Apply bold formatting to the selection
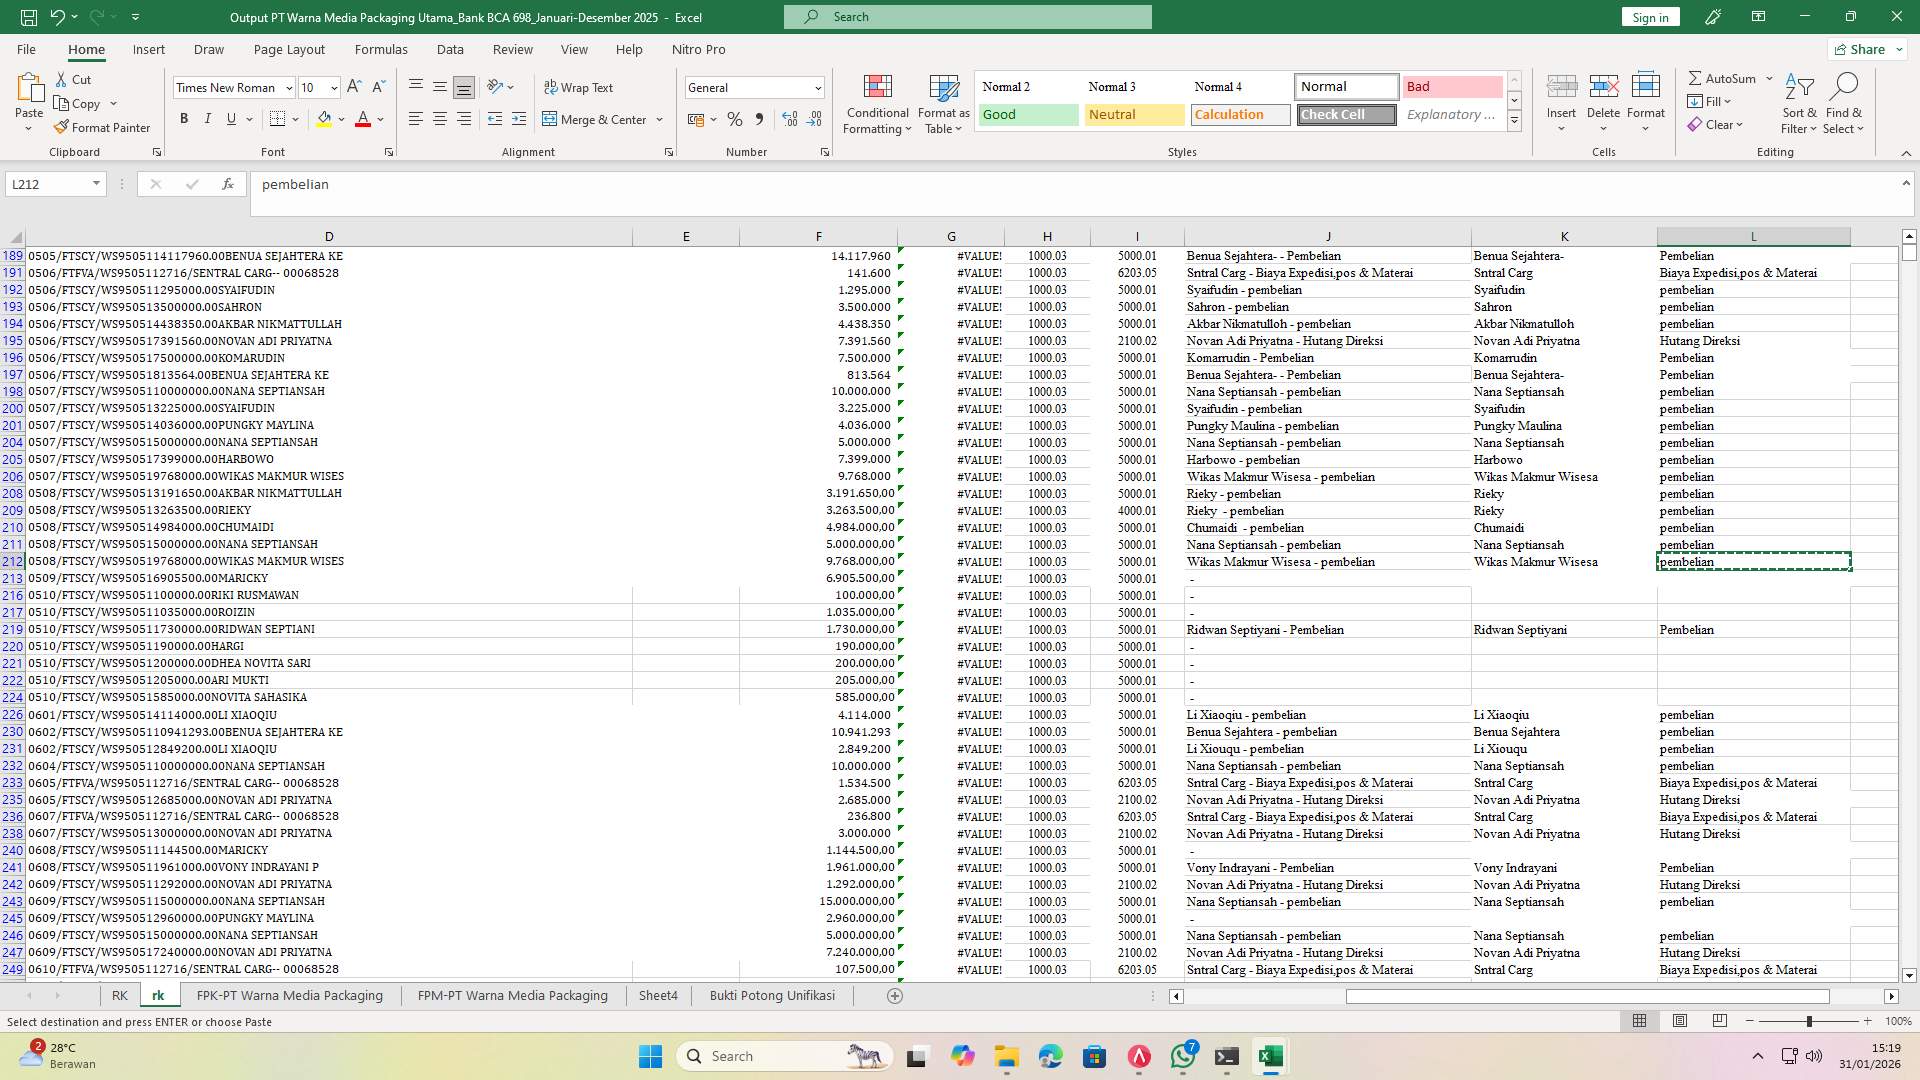 (x=184, y=119)
